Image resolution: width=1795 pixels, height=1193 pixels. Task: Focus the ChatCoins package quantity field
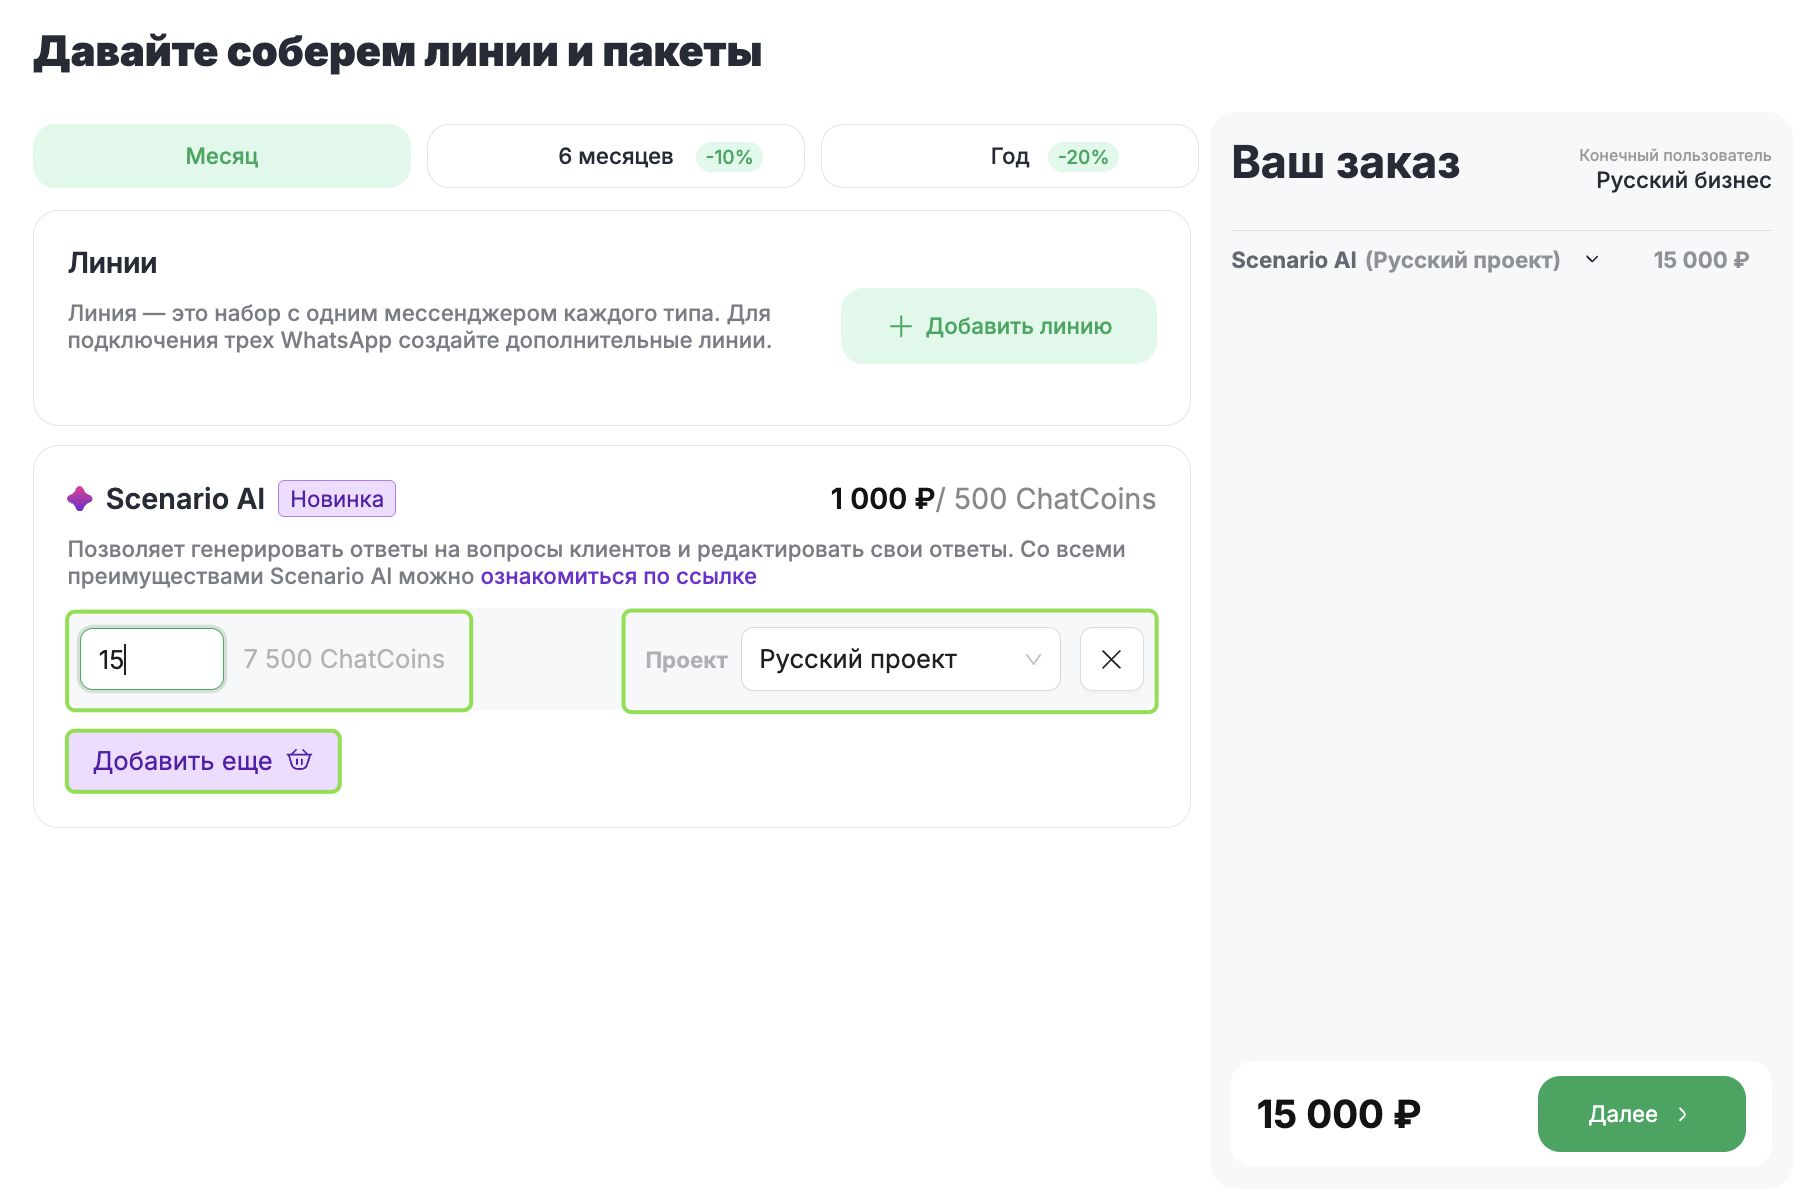(x=152, y=659)
